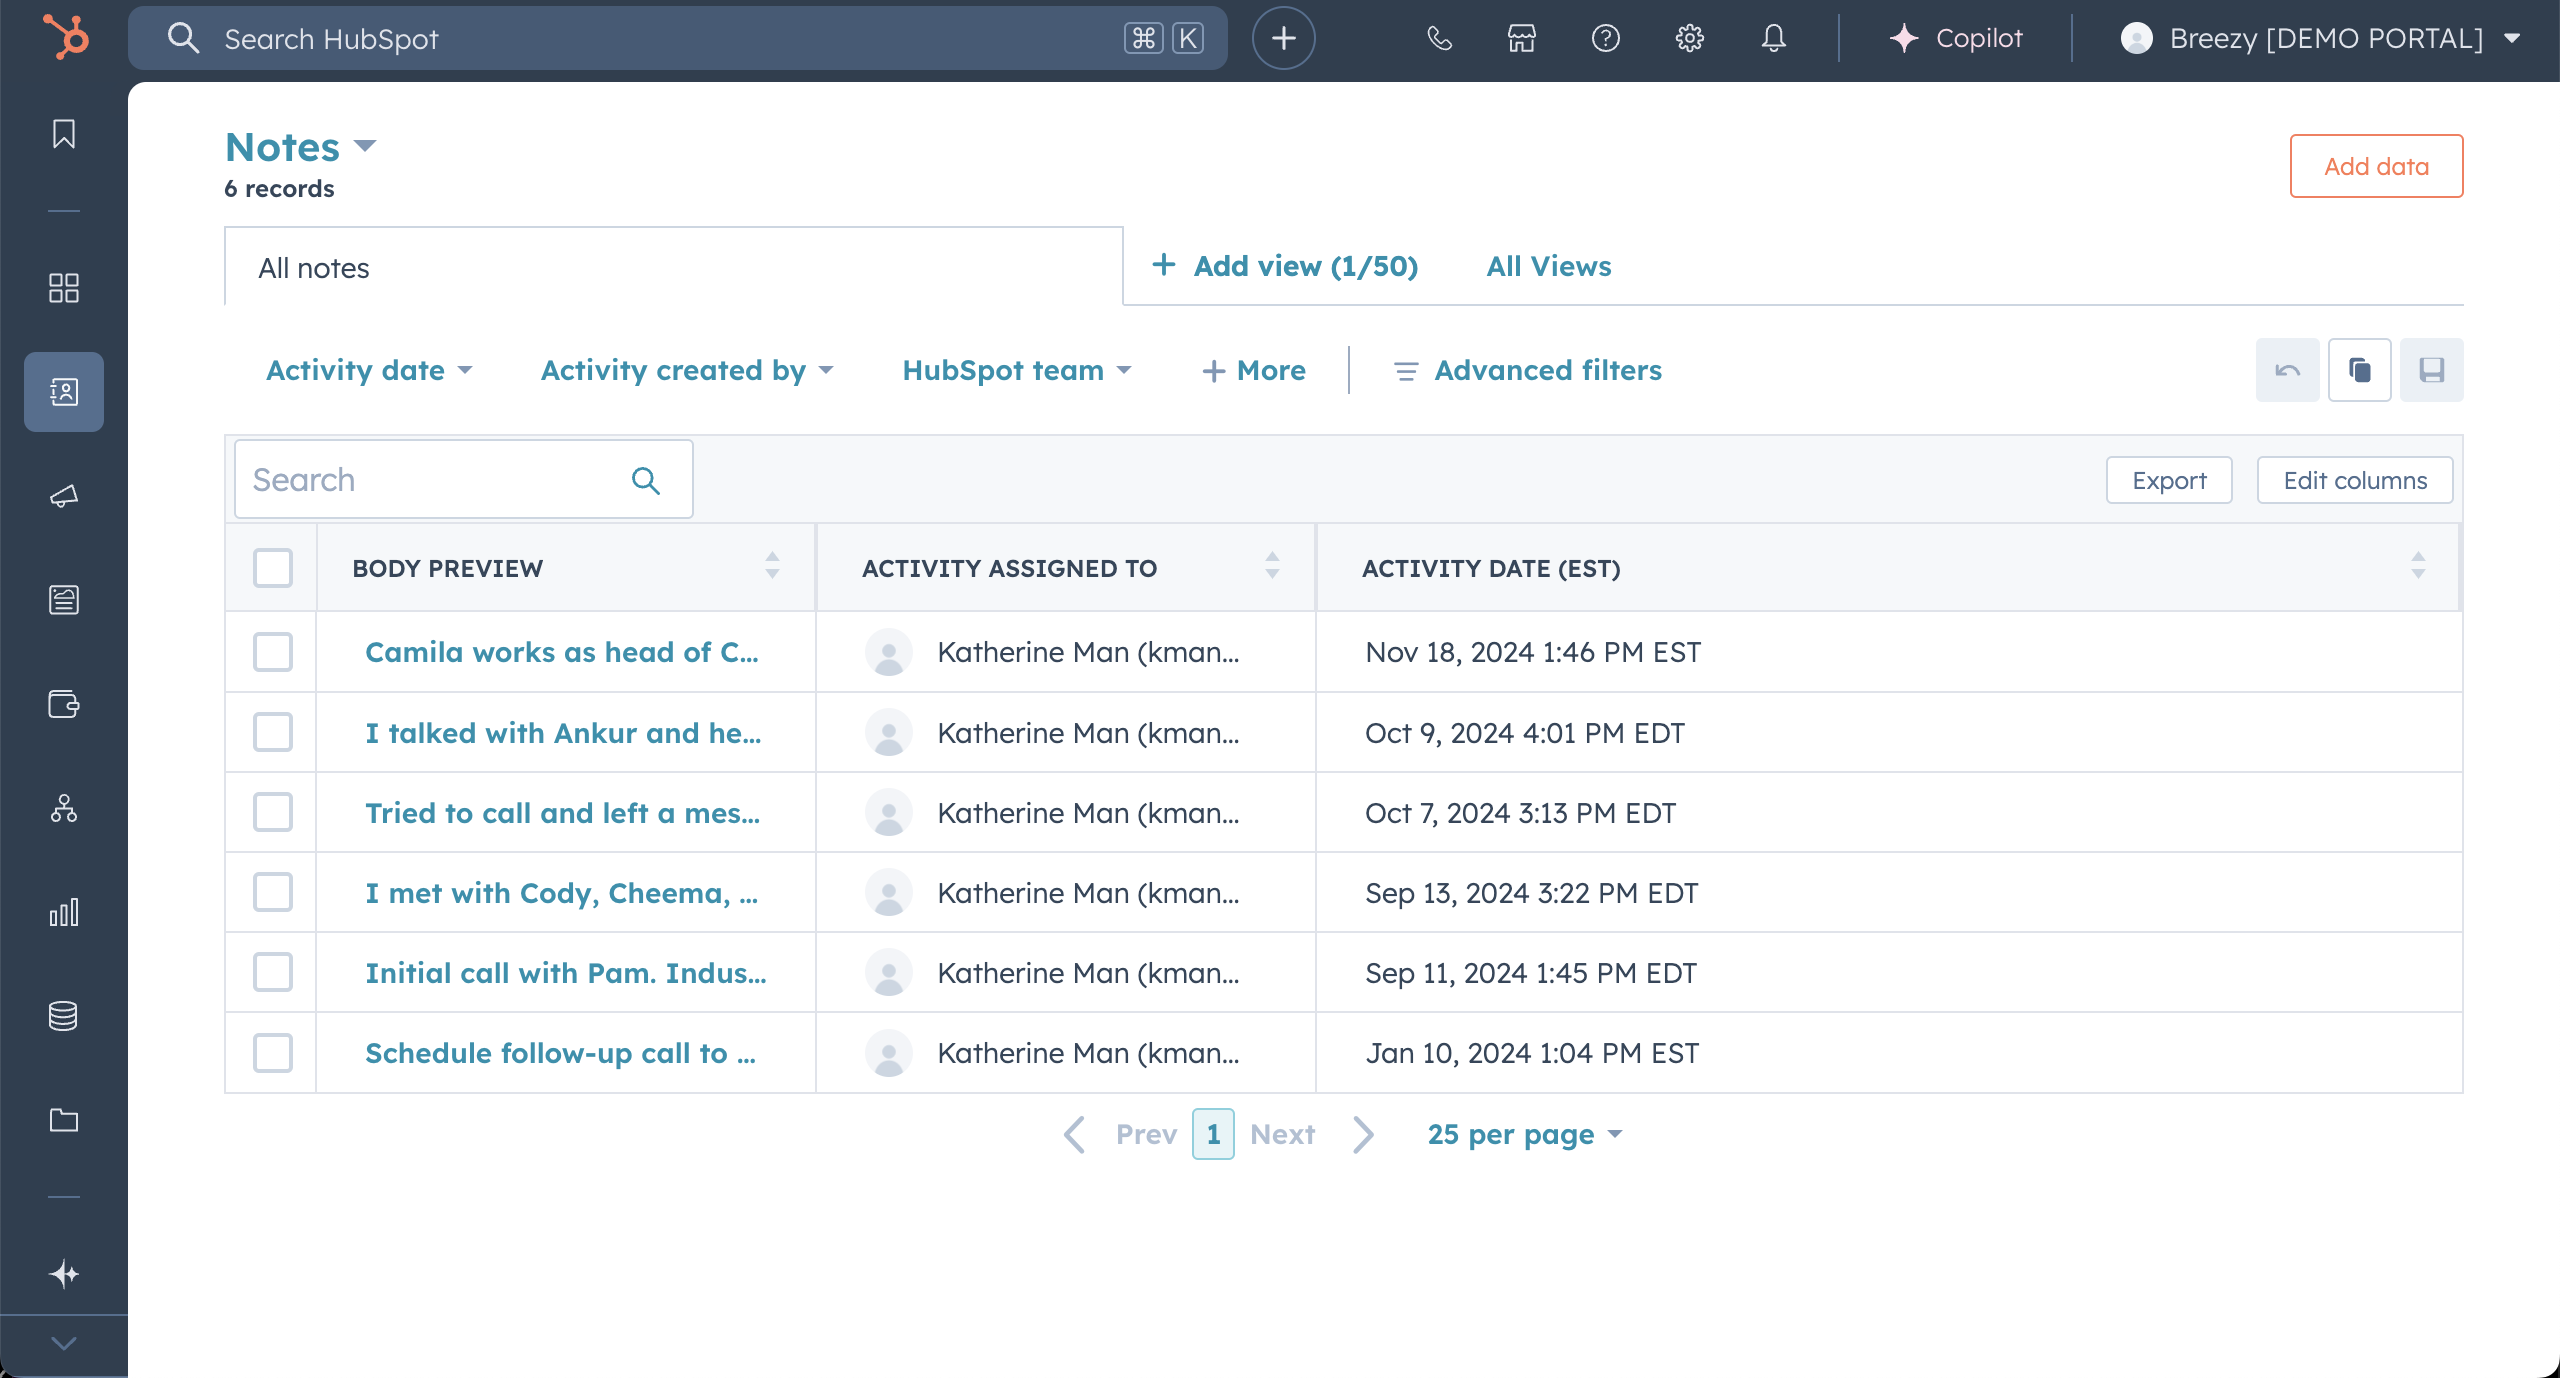Open the Activity date filter dropdown
The height and width of the screenshot is (1378, 2560).
pyautogui.click(x=369, y=370)
